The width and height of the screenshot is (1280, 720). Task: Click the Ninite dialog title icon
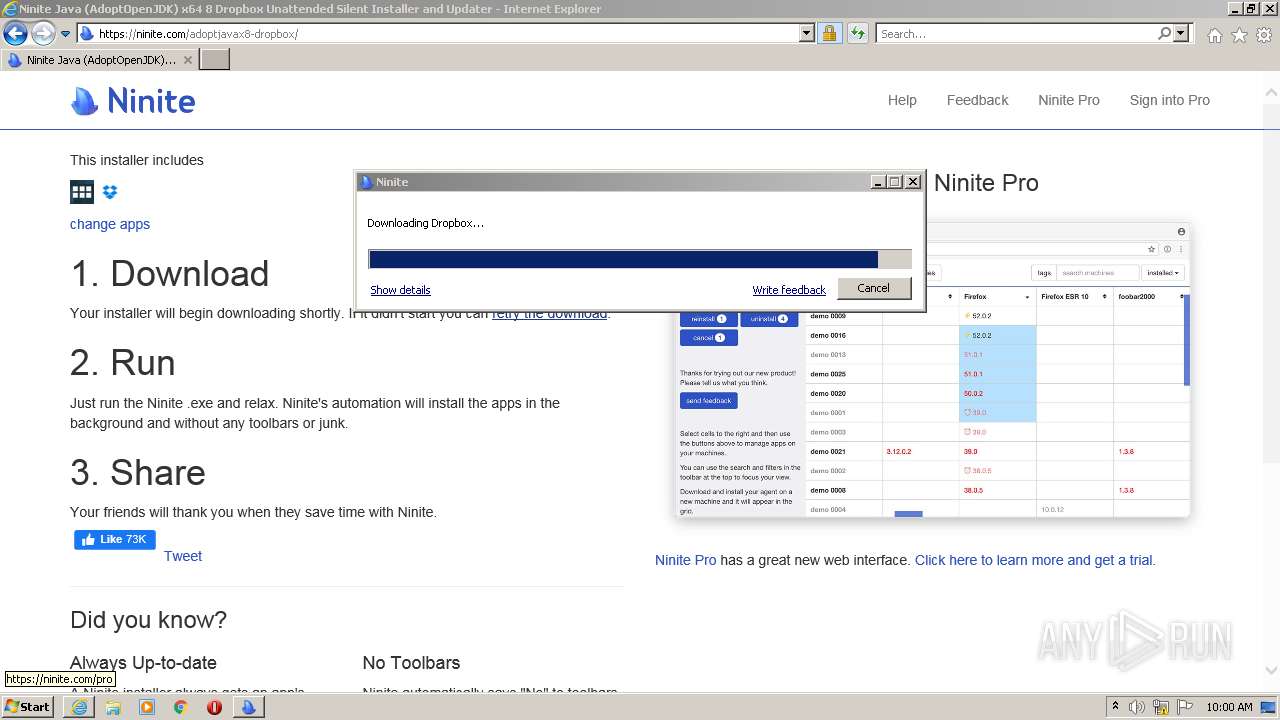[366, 182]
